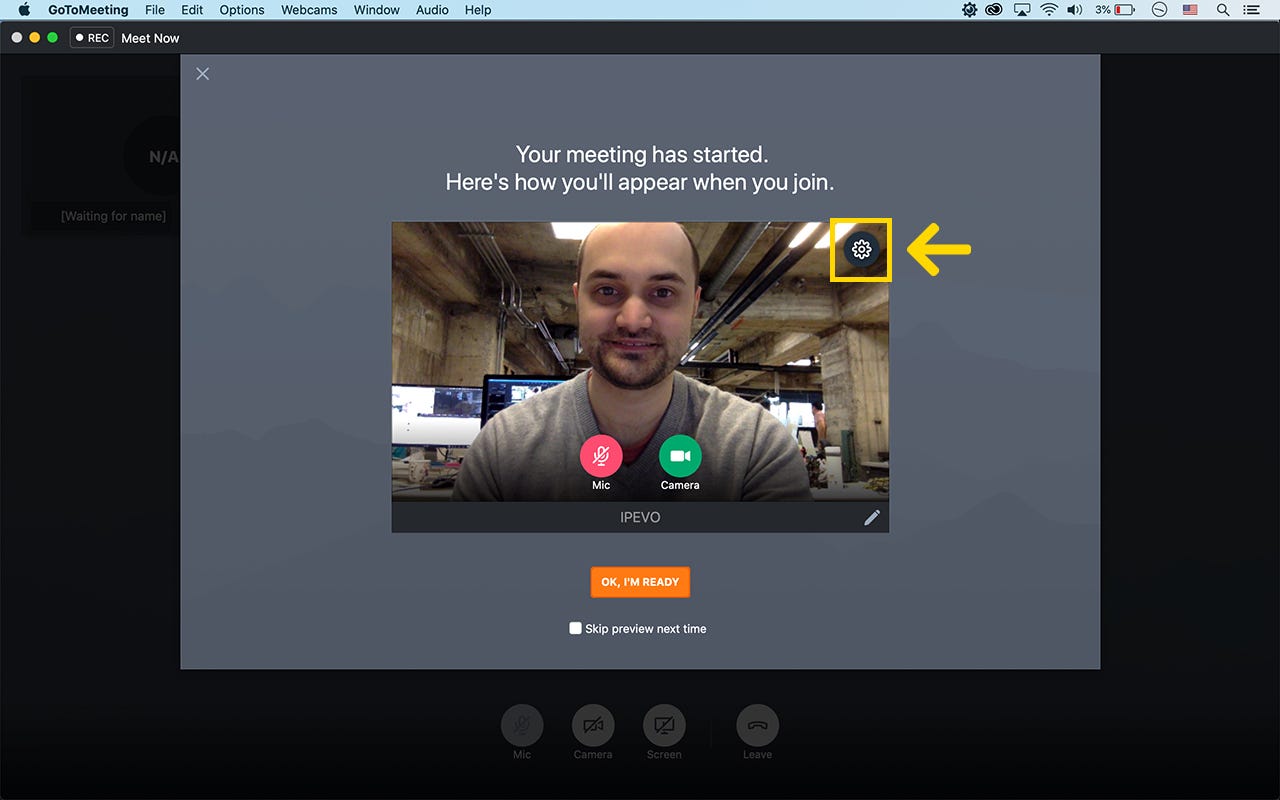The image size is (1280, 800).
Task: Enable Skip preview next time
Action: point(575,627)
